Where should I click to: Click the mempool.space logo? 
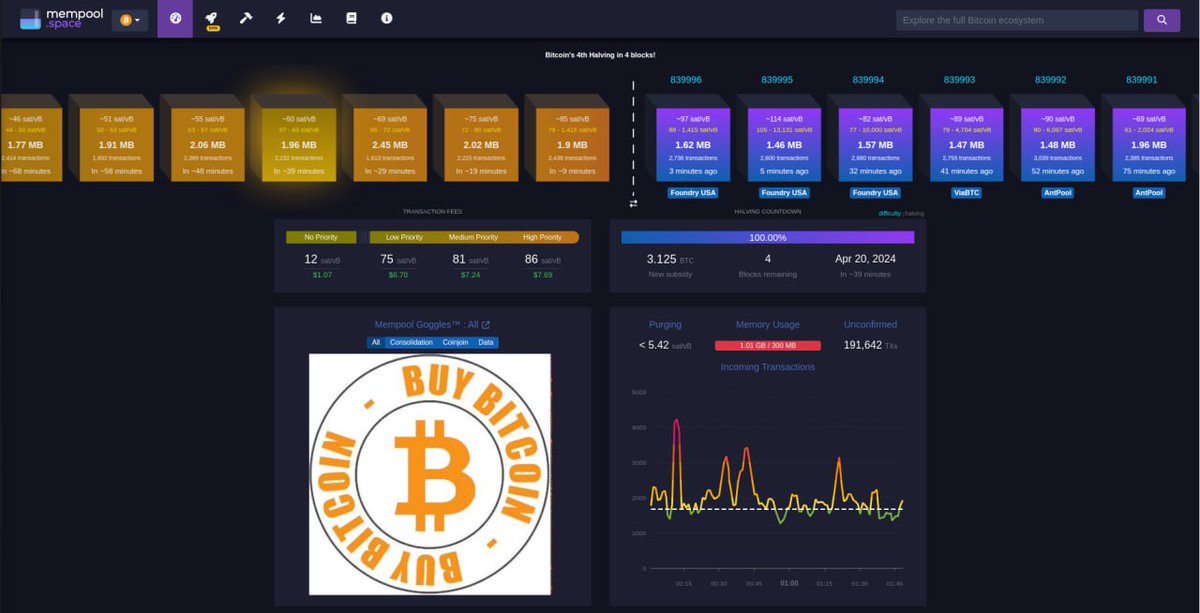(x=61, y=19)
